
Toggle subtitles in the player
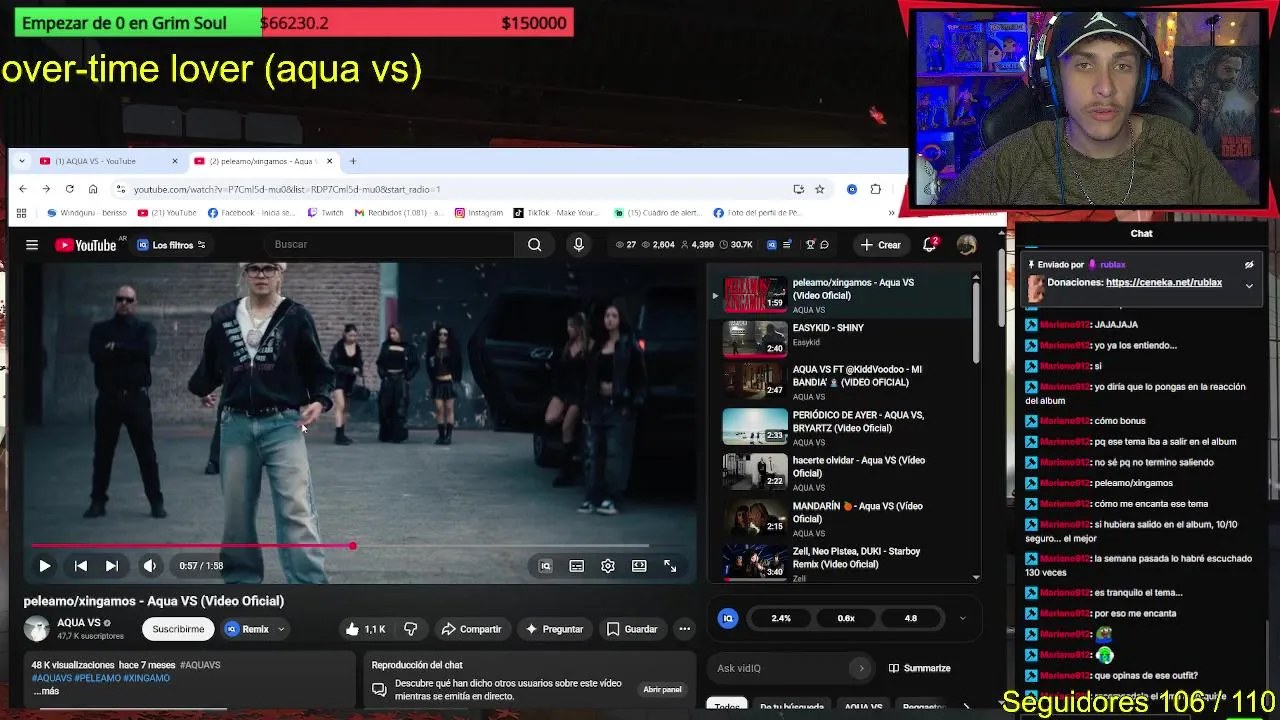click(577, 566)
